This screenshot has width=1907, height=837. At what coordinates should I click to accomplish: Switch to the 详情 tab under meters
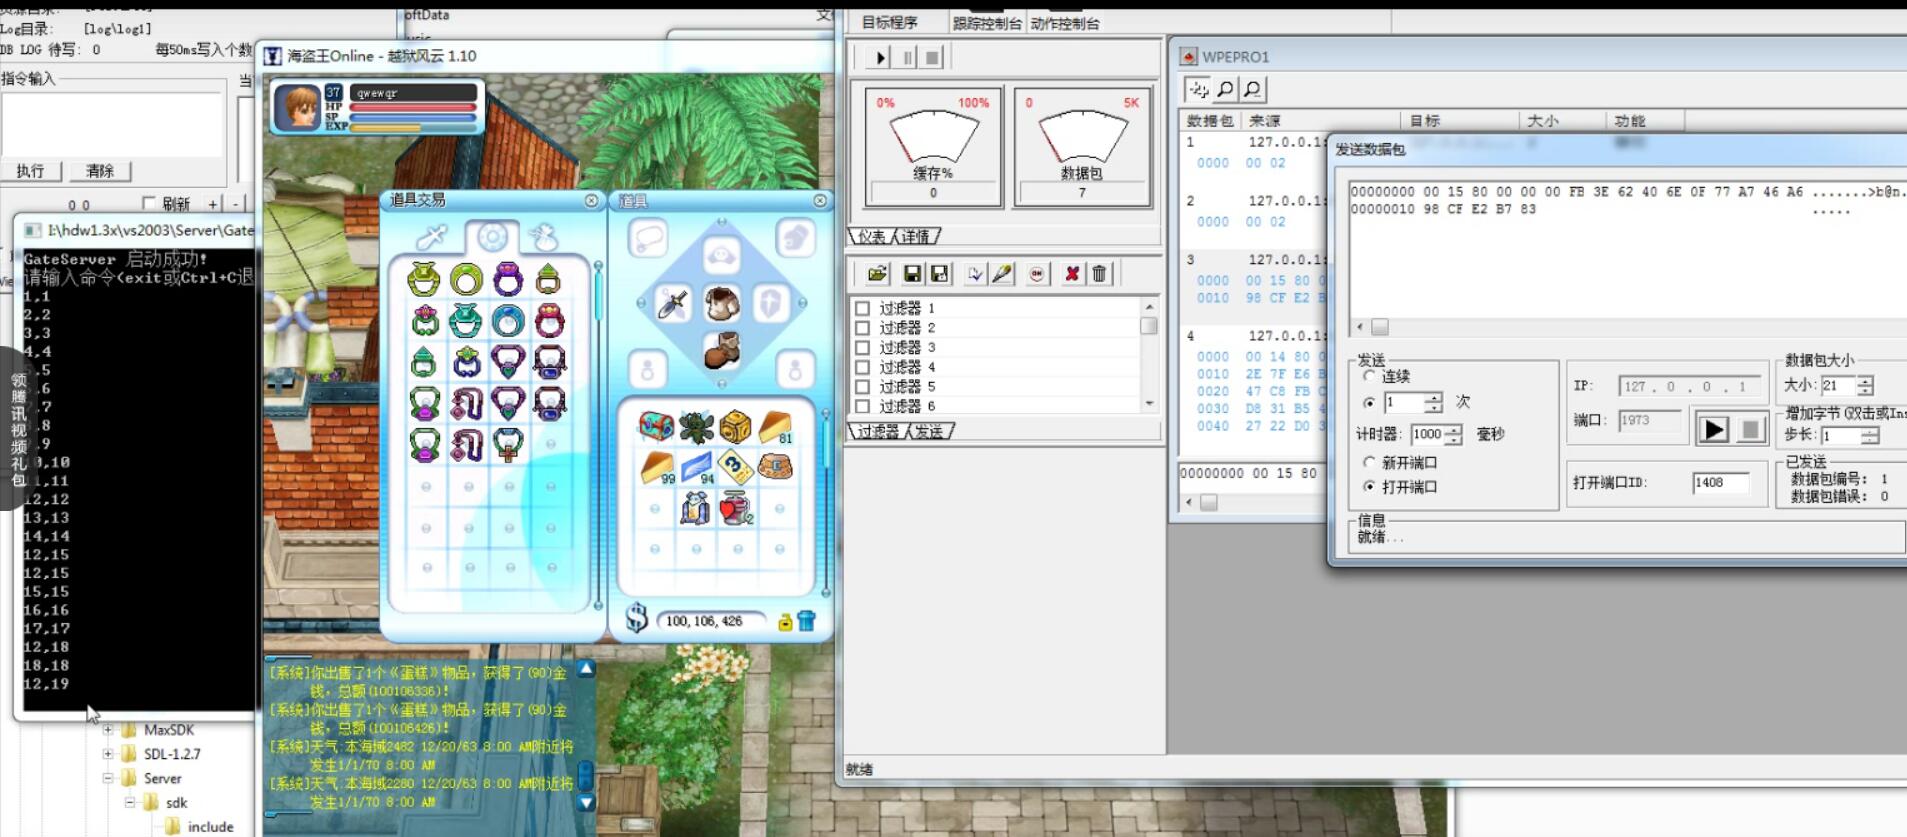(916, 237)
